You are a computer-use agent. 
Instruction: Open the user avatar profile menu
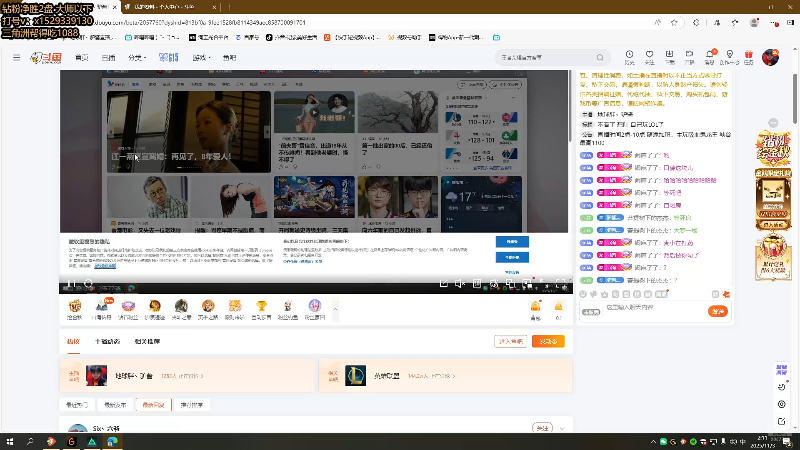tap(770, 57)
